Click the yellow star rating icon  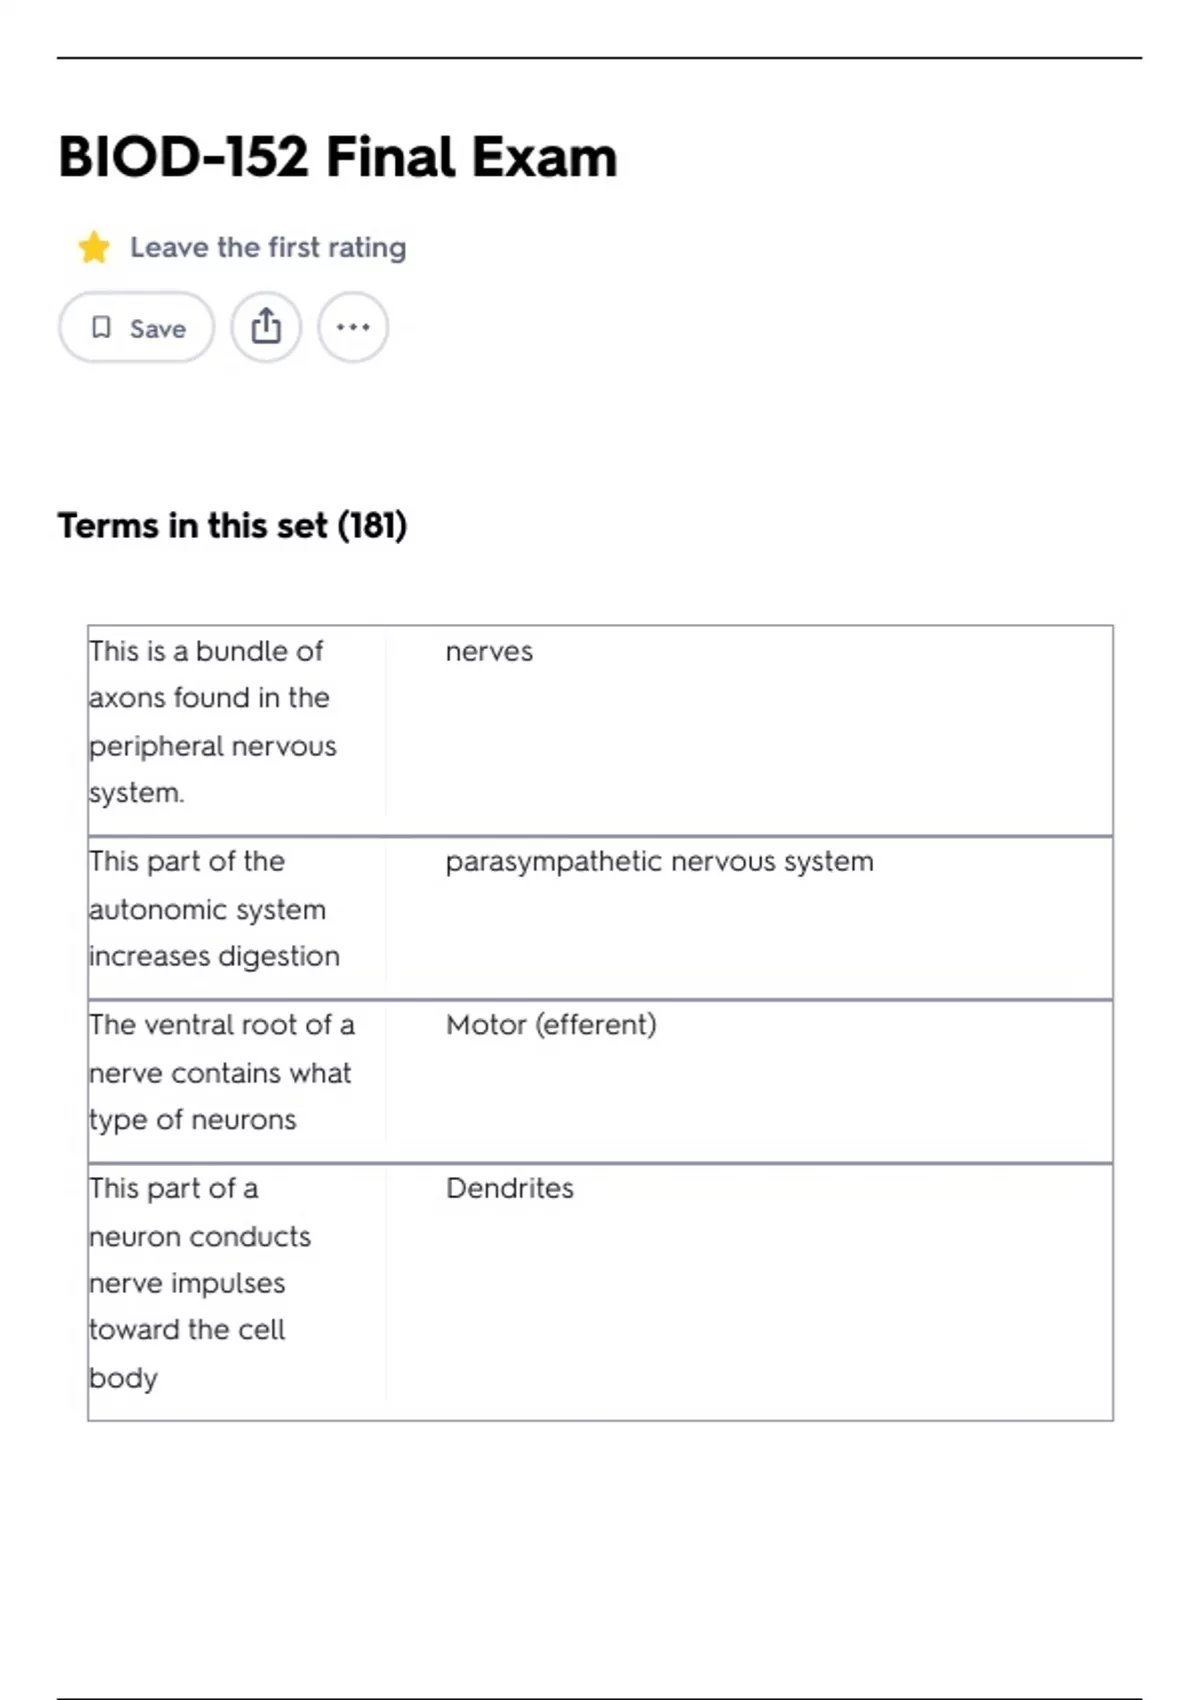[x=94, y=247]
